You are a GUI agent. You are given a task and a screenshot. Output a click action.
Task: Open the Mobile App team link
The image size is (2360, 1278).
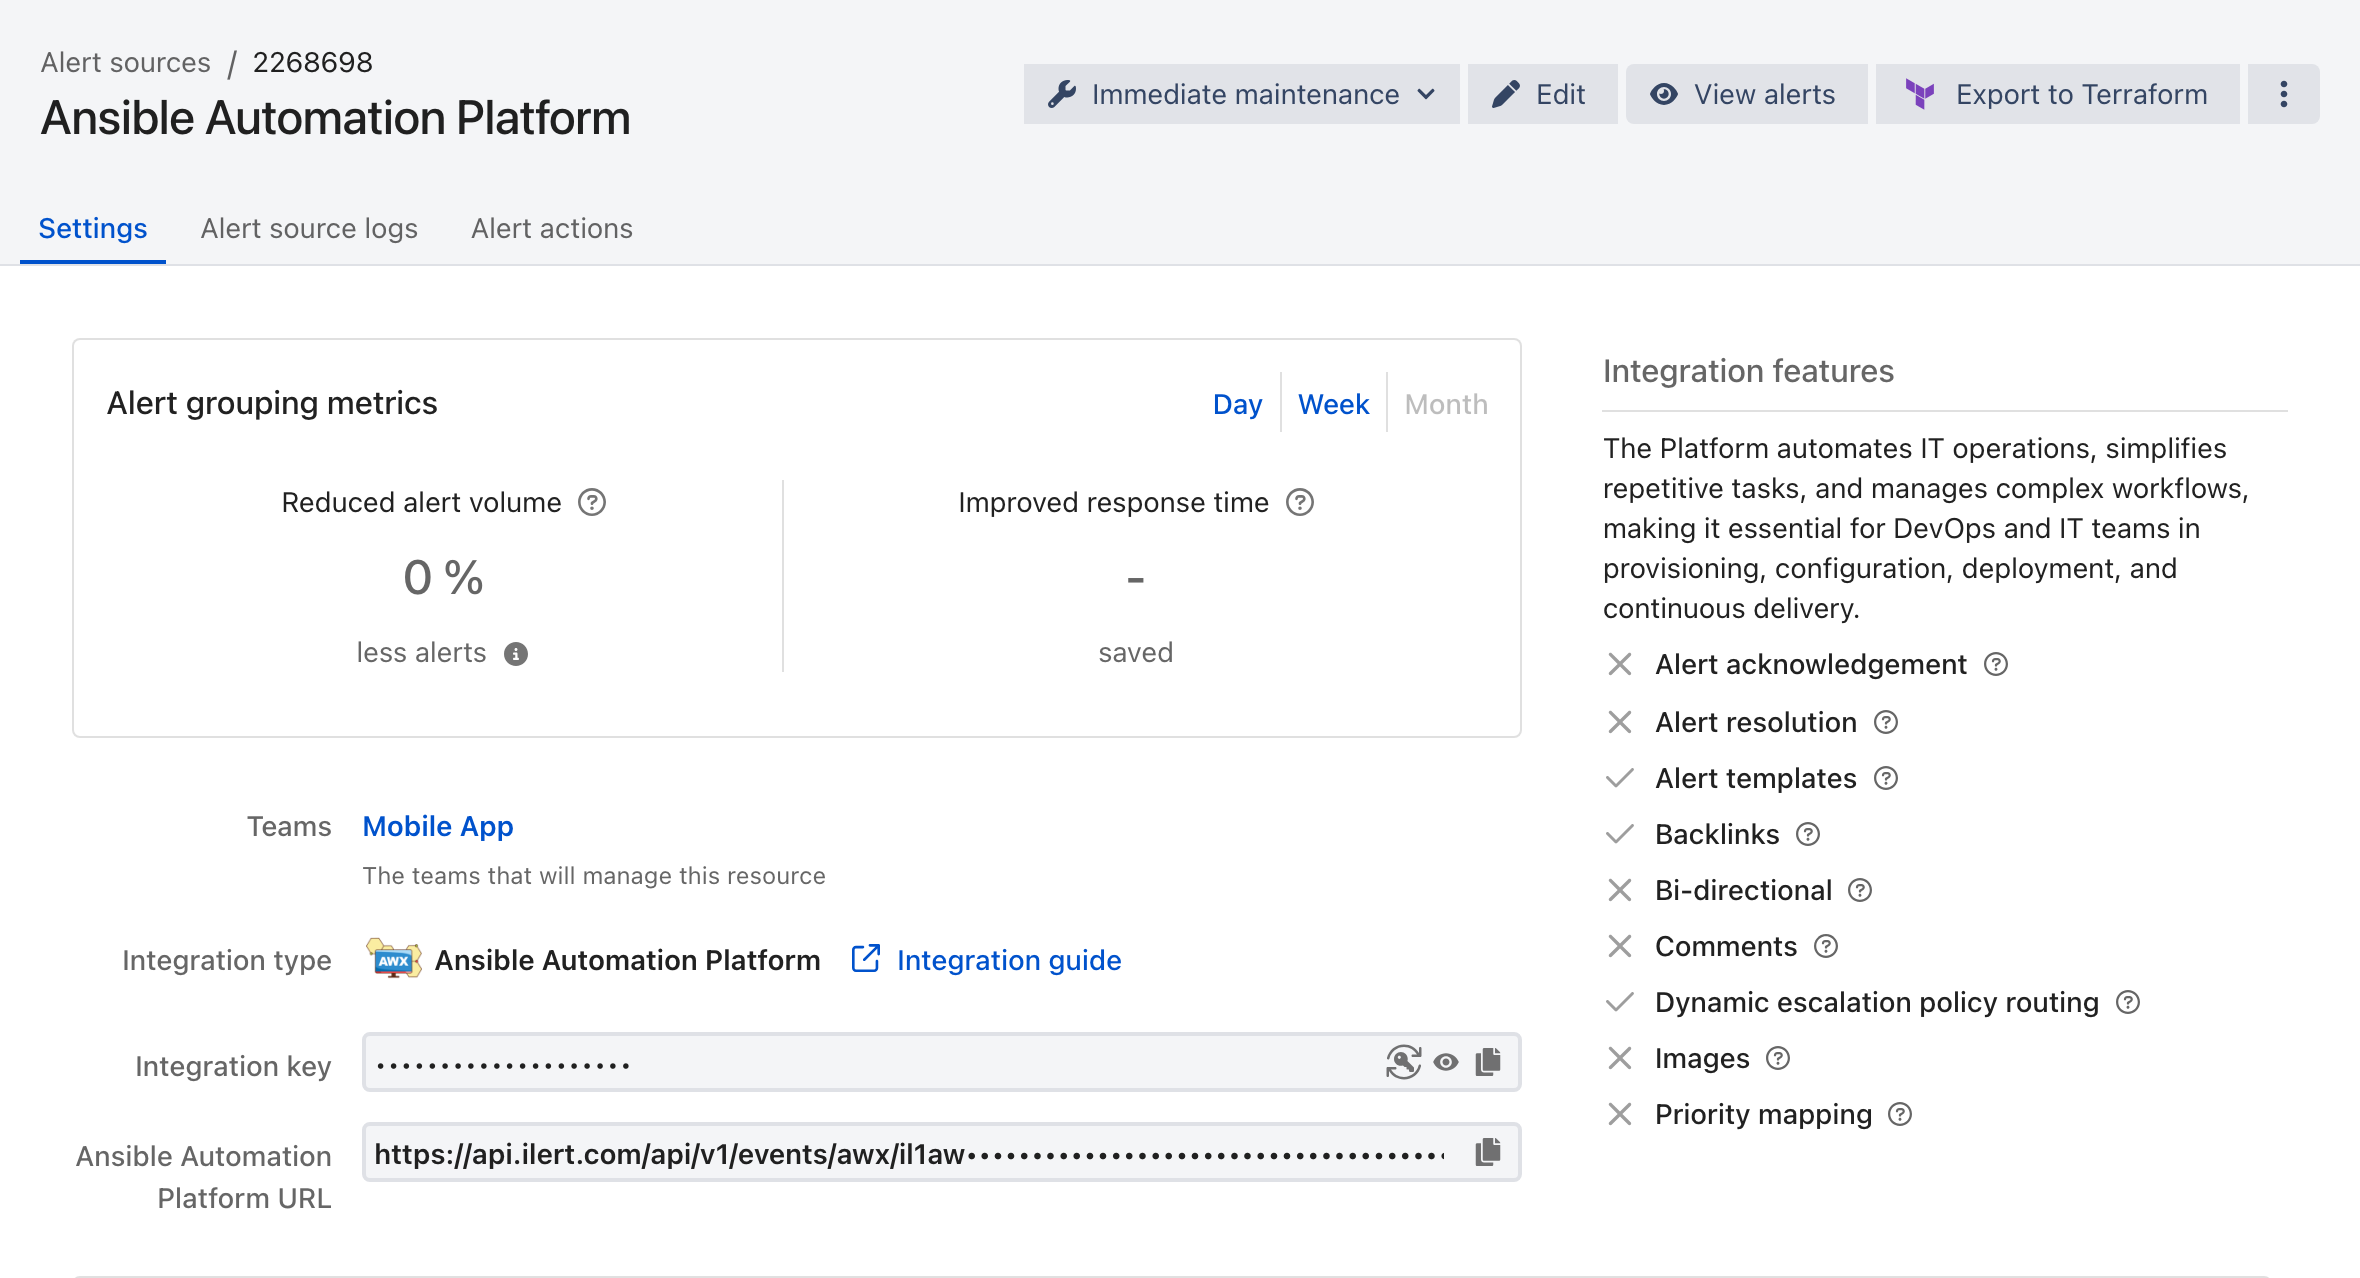click(x=438, y=826)
